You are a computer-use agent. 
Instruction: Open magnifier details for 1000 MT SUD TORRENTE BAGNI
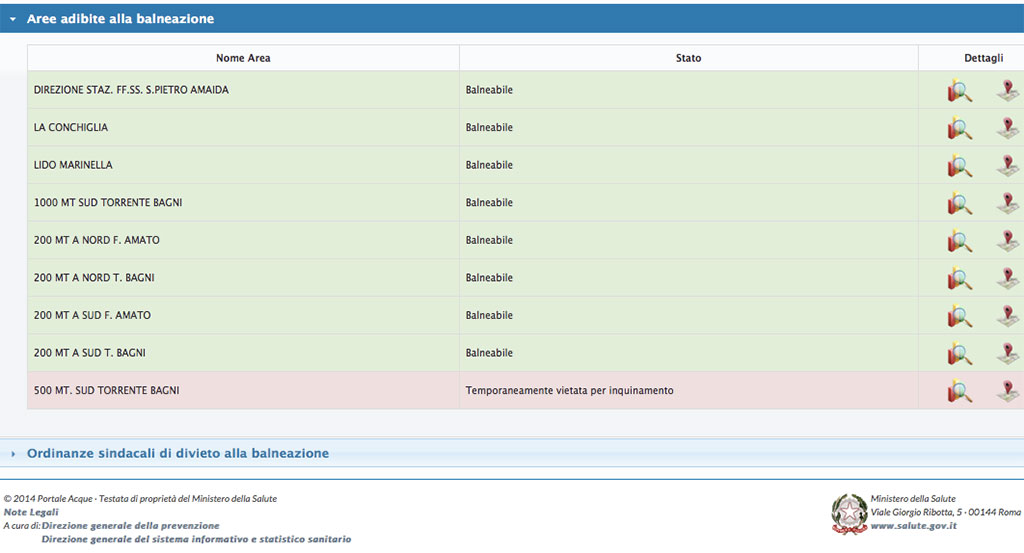pyautogui.click(x=959, y=203)
